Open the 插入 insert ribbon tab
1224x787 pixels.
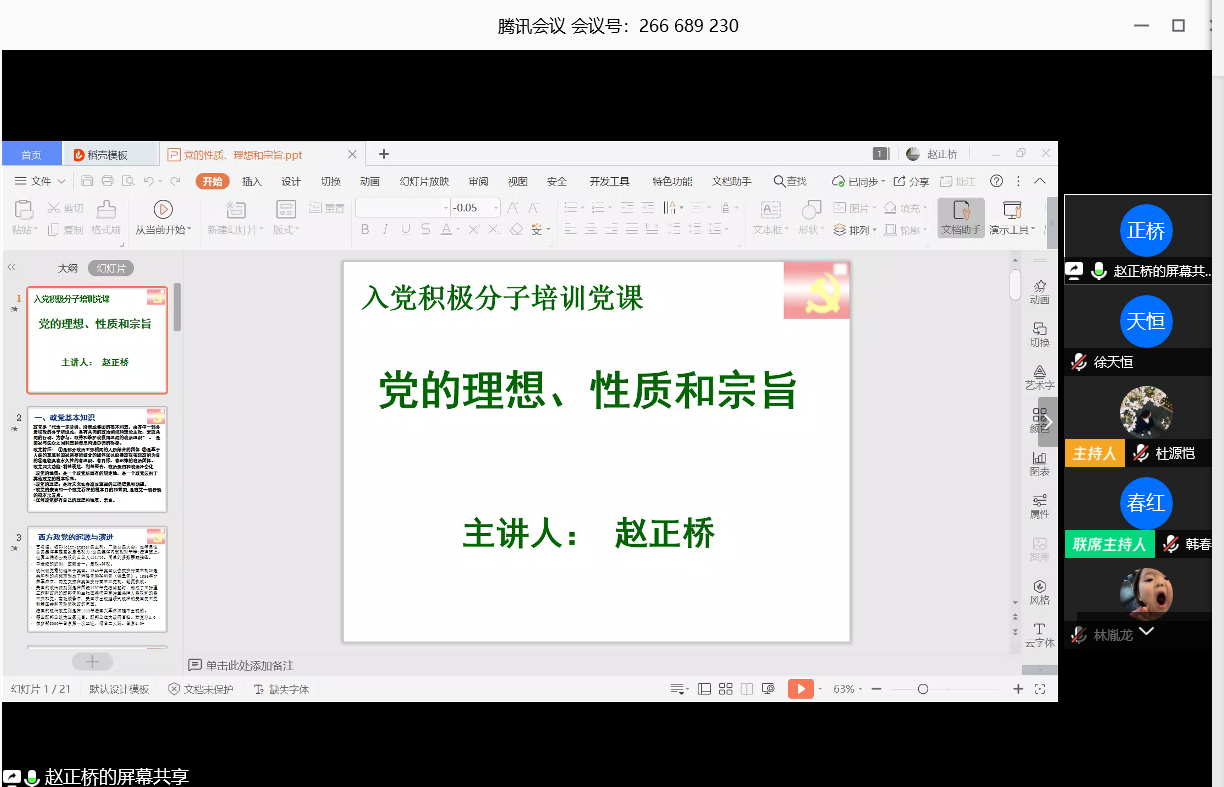[252, 181]
